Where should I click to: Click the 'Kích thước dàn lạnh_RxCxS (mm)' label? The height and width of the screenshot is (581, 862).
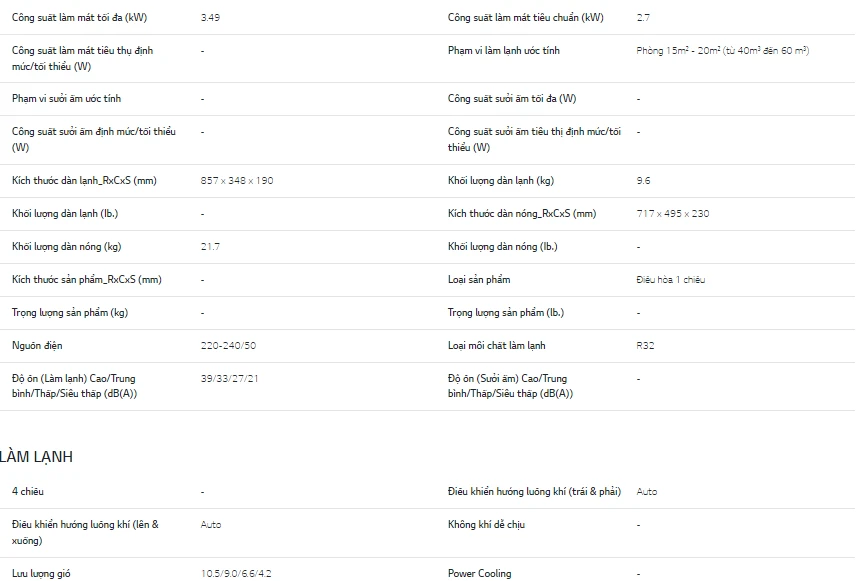click(x=84, y=181)
